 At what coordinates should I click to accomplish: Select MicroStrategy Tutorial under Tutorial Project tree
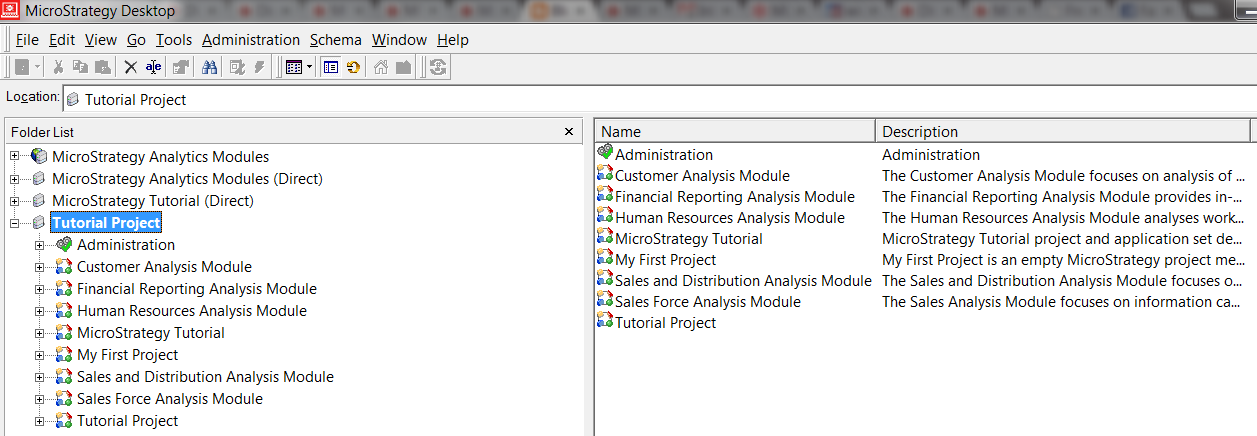[x=151, y=333]
